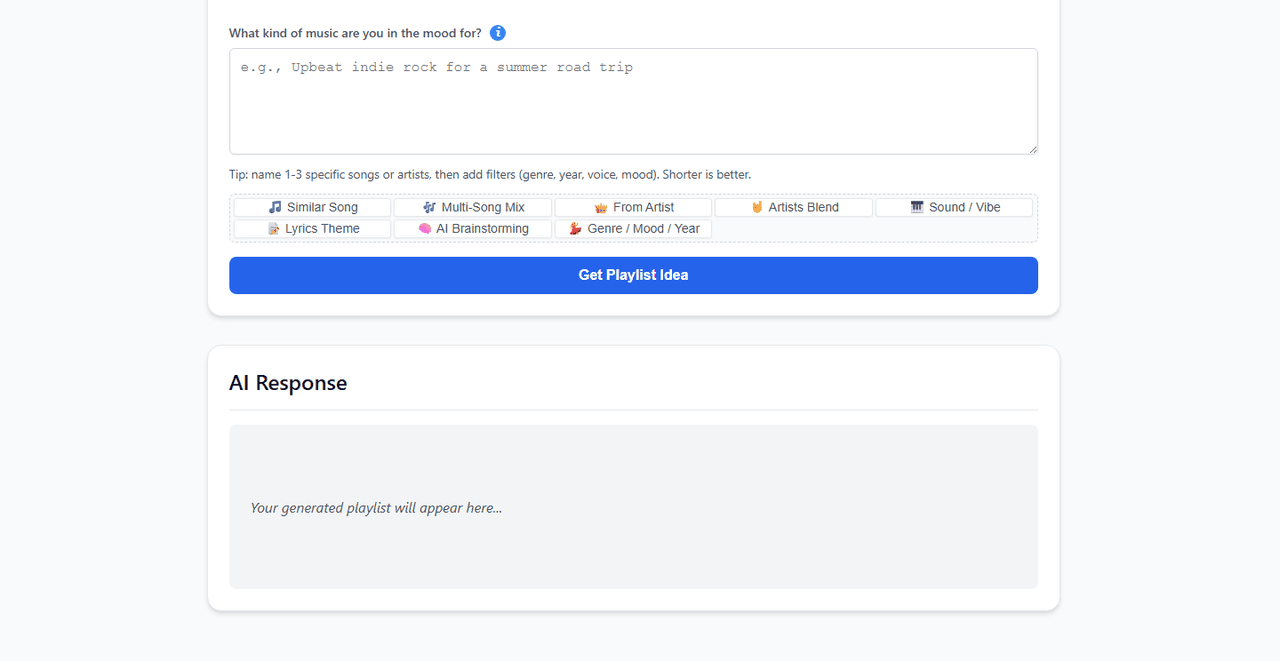1280x661 pixels.
Task: Click the tip text about naming songs
Action: point(490,175)
